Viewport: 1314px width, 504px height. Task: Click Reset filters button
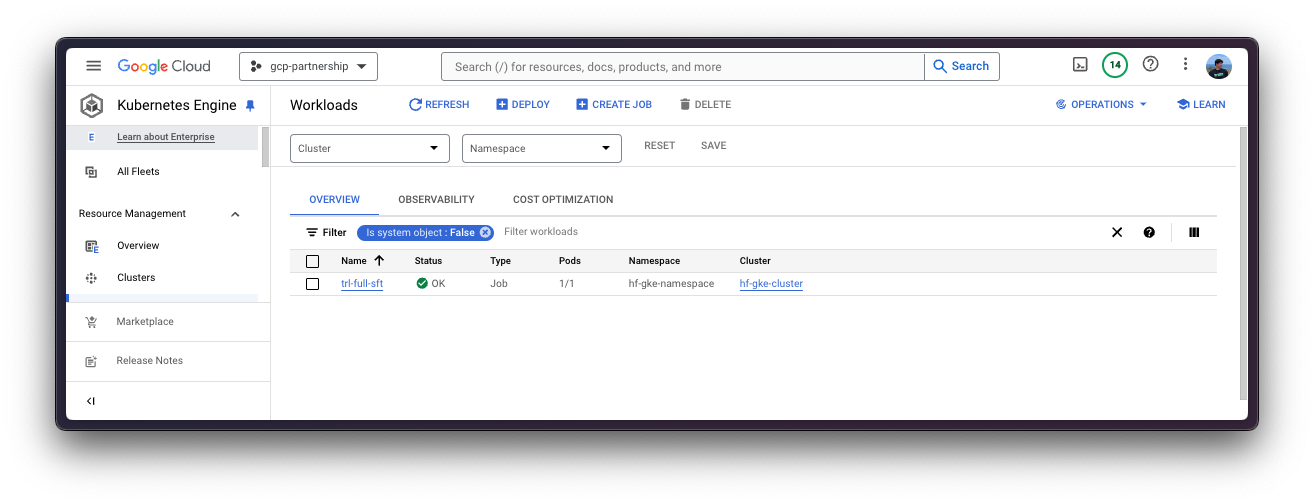click(660, 146)
